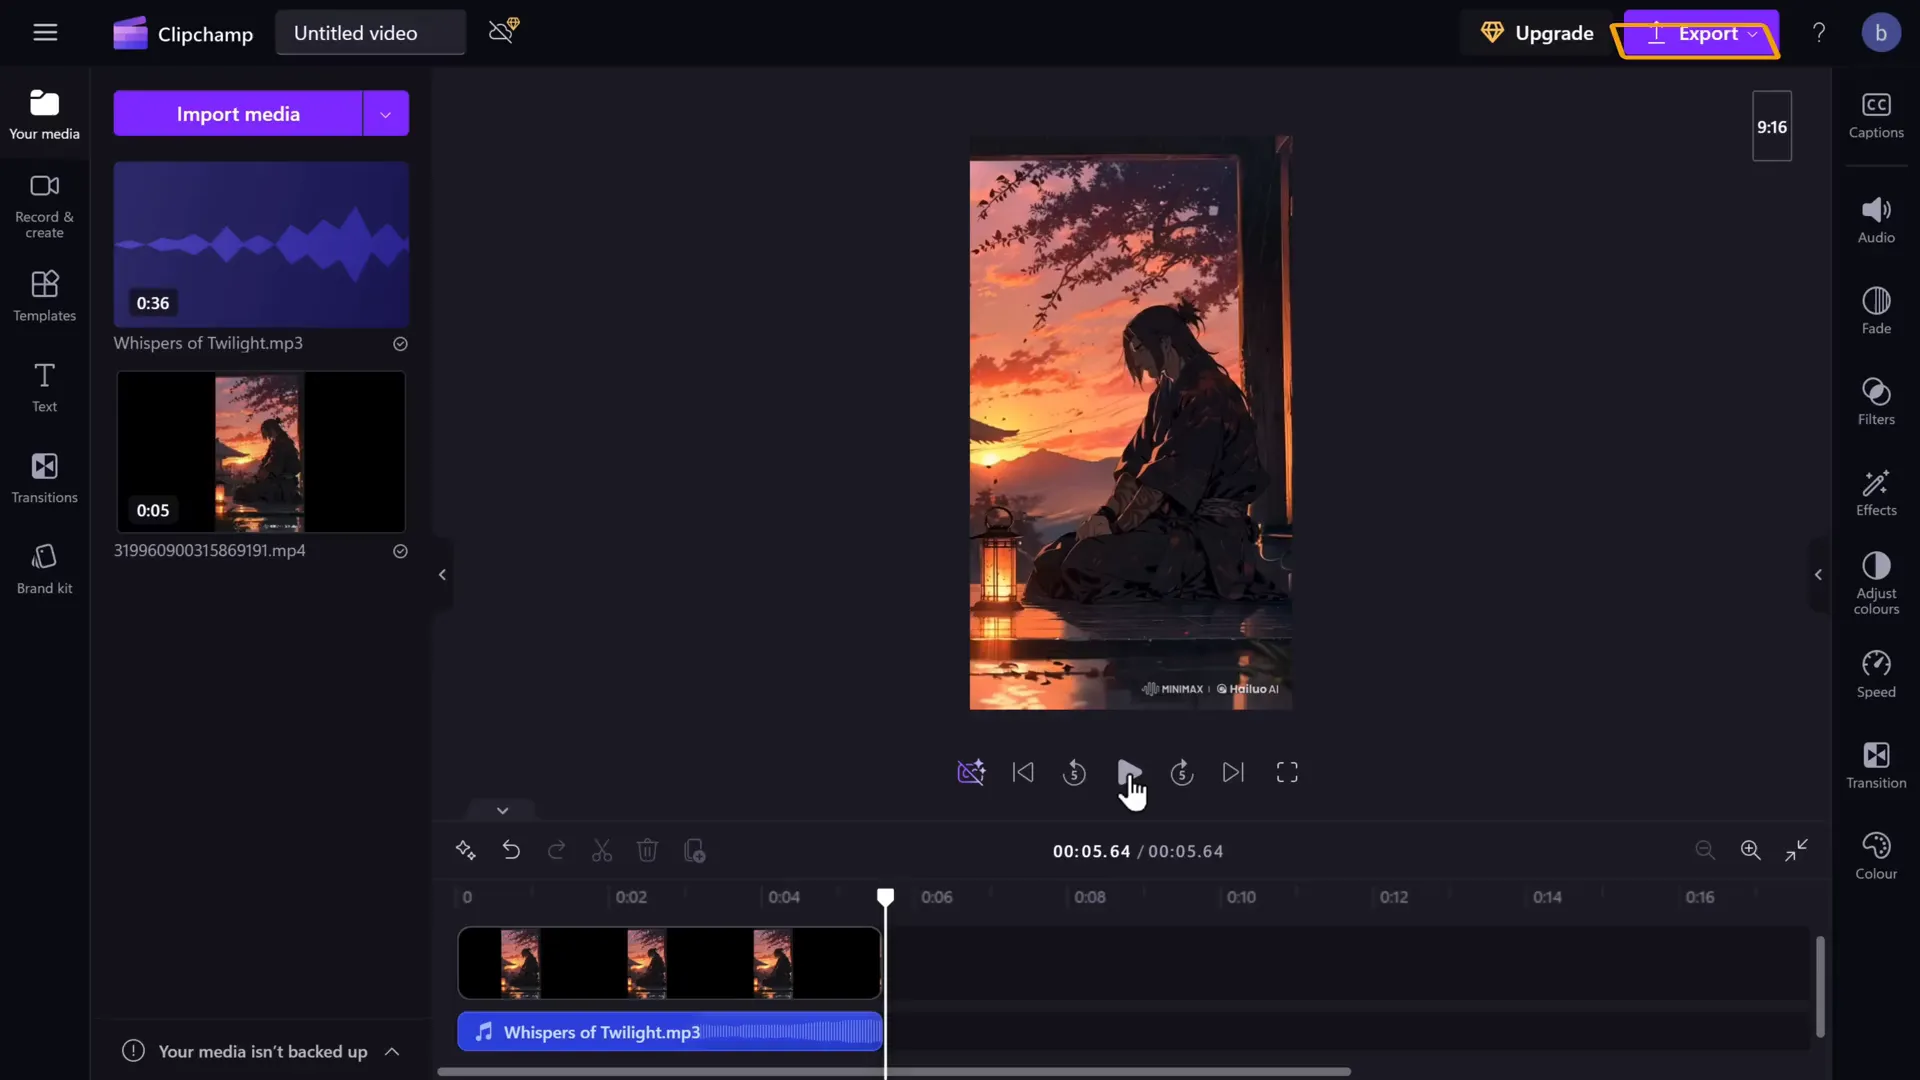
Task: Collapse the left media panel arrow
Action: pos(442,575)
